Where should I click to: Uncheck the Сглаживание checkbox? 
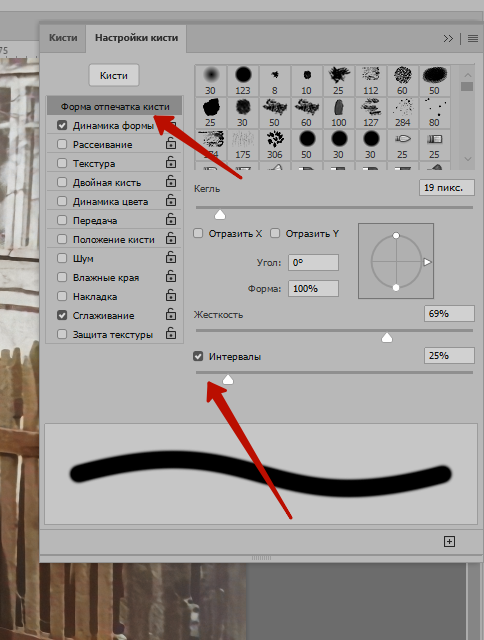click(x=62, y=315)
